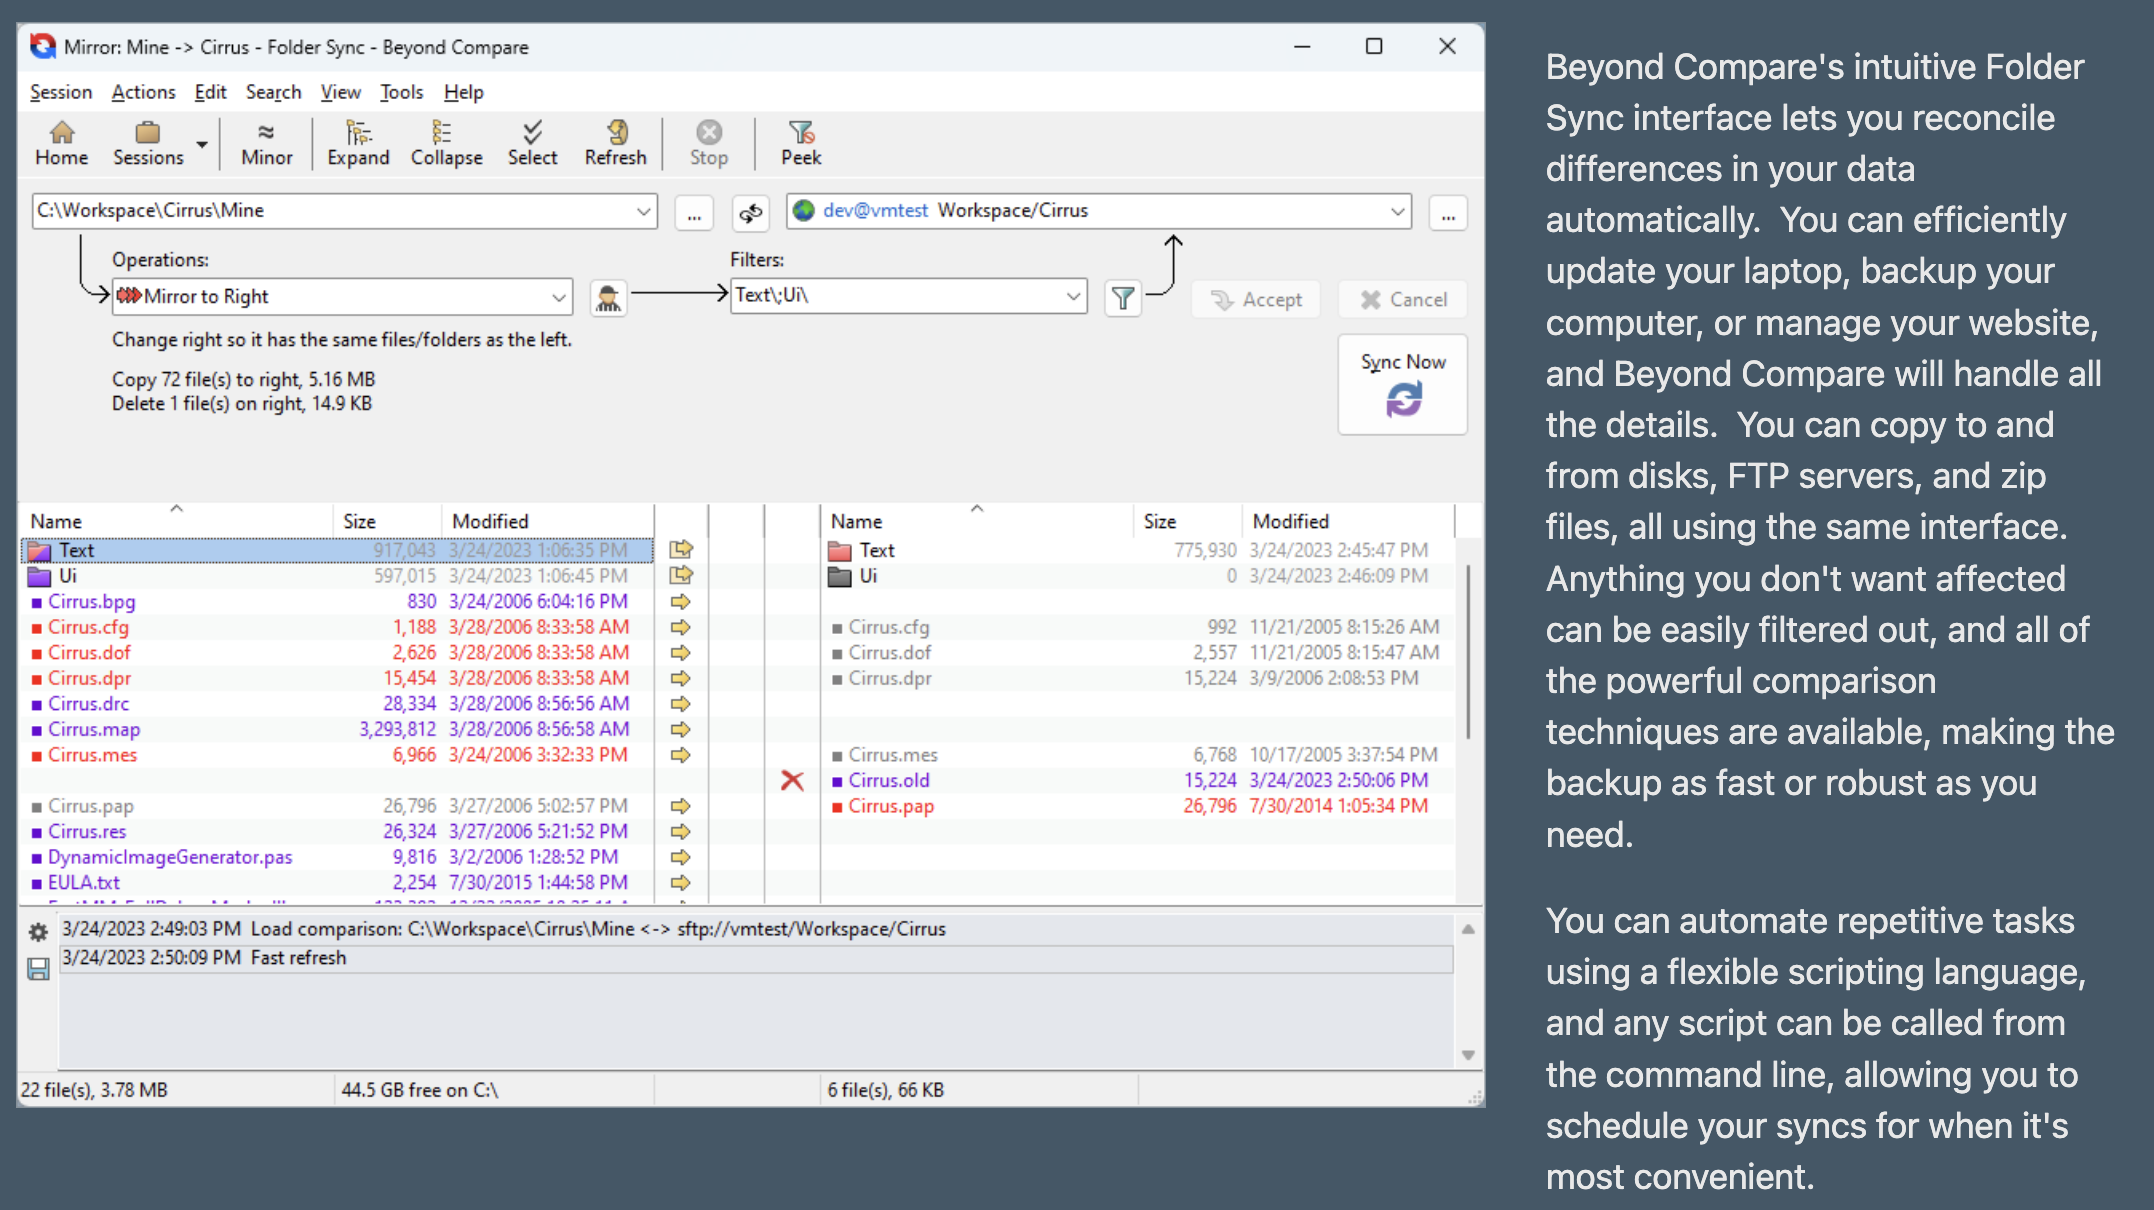Click red X delete mark for Cirrus.old

click(x=792, y=781)
